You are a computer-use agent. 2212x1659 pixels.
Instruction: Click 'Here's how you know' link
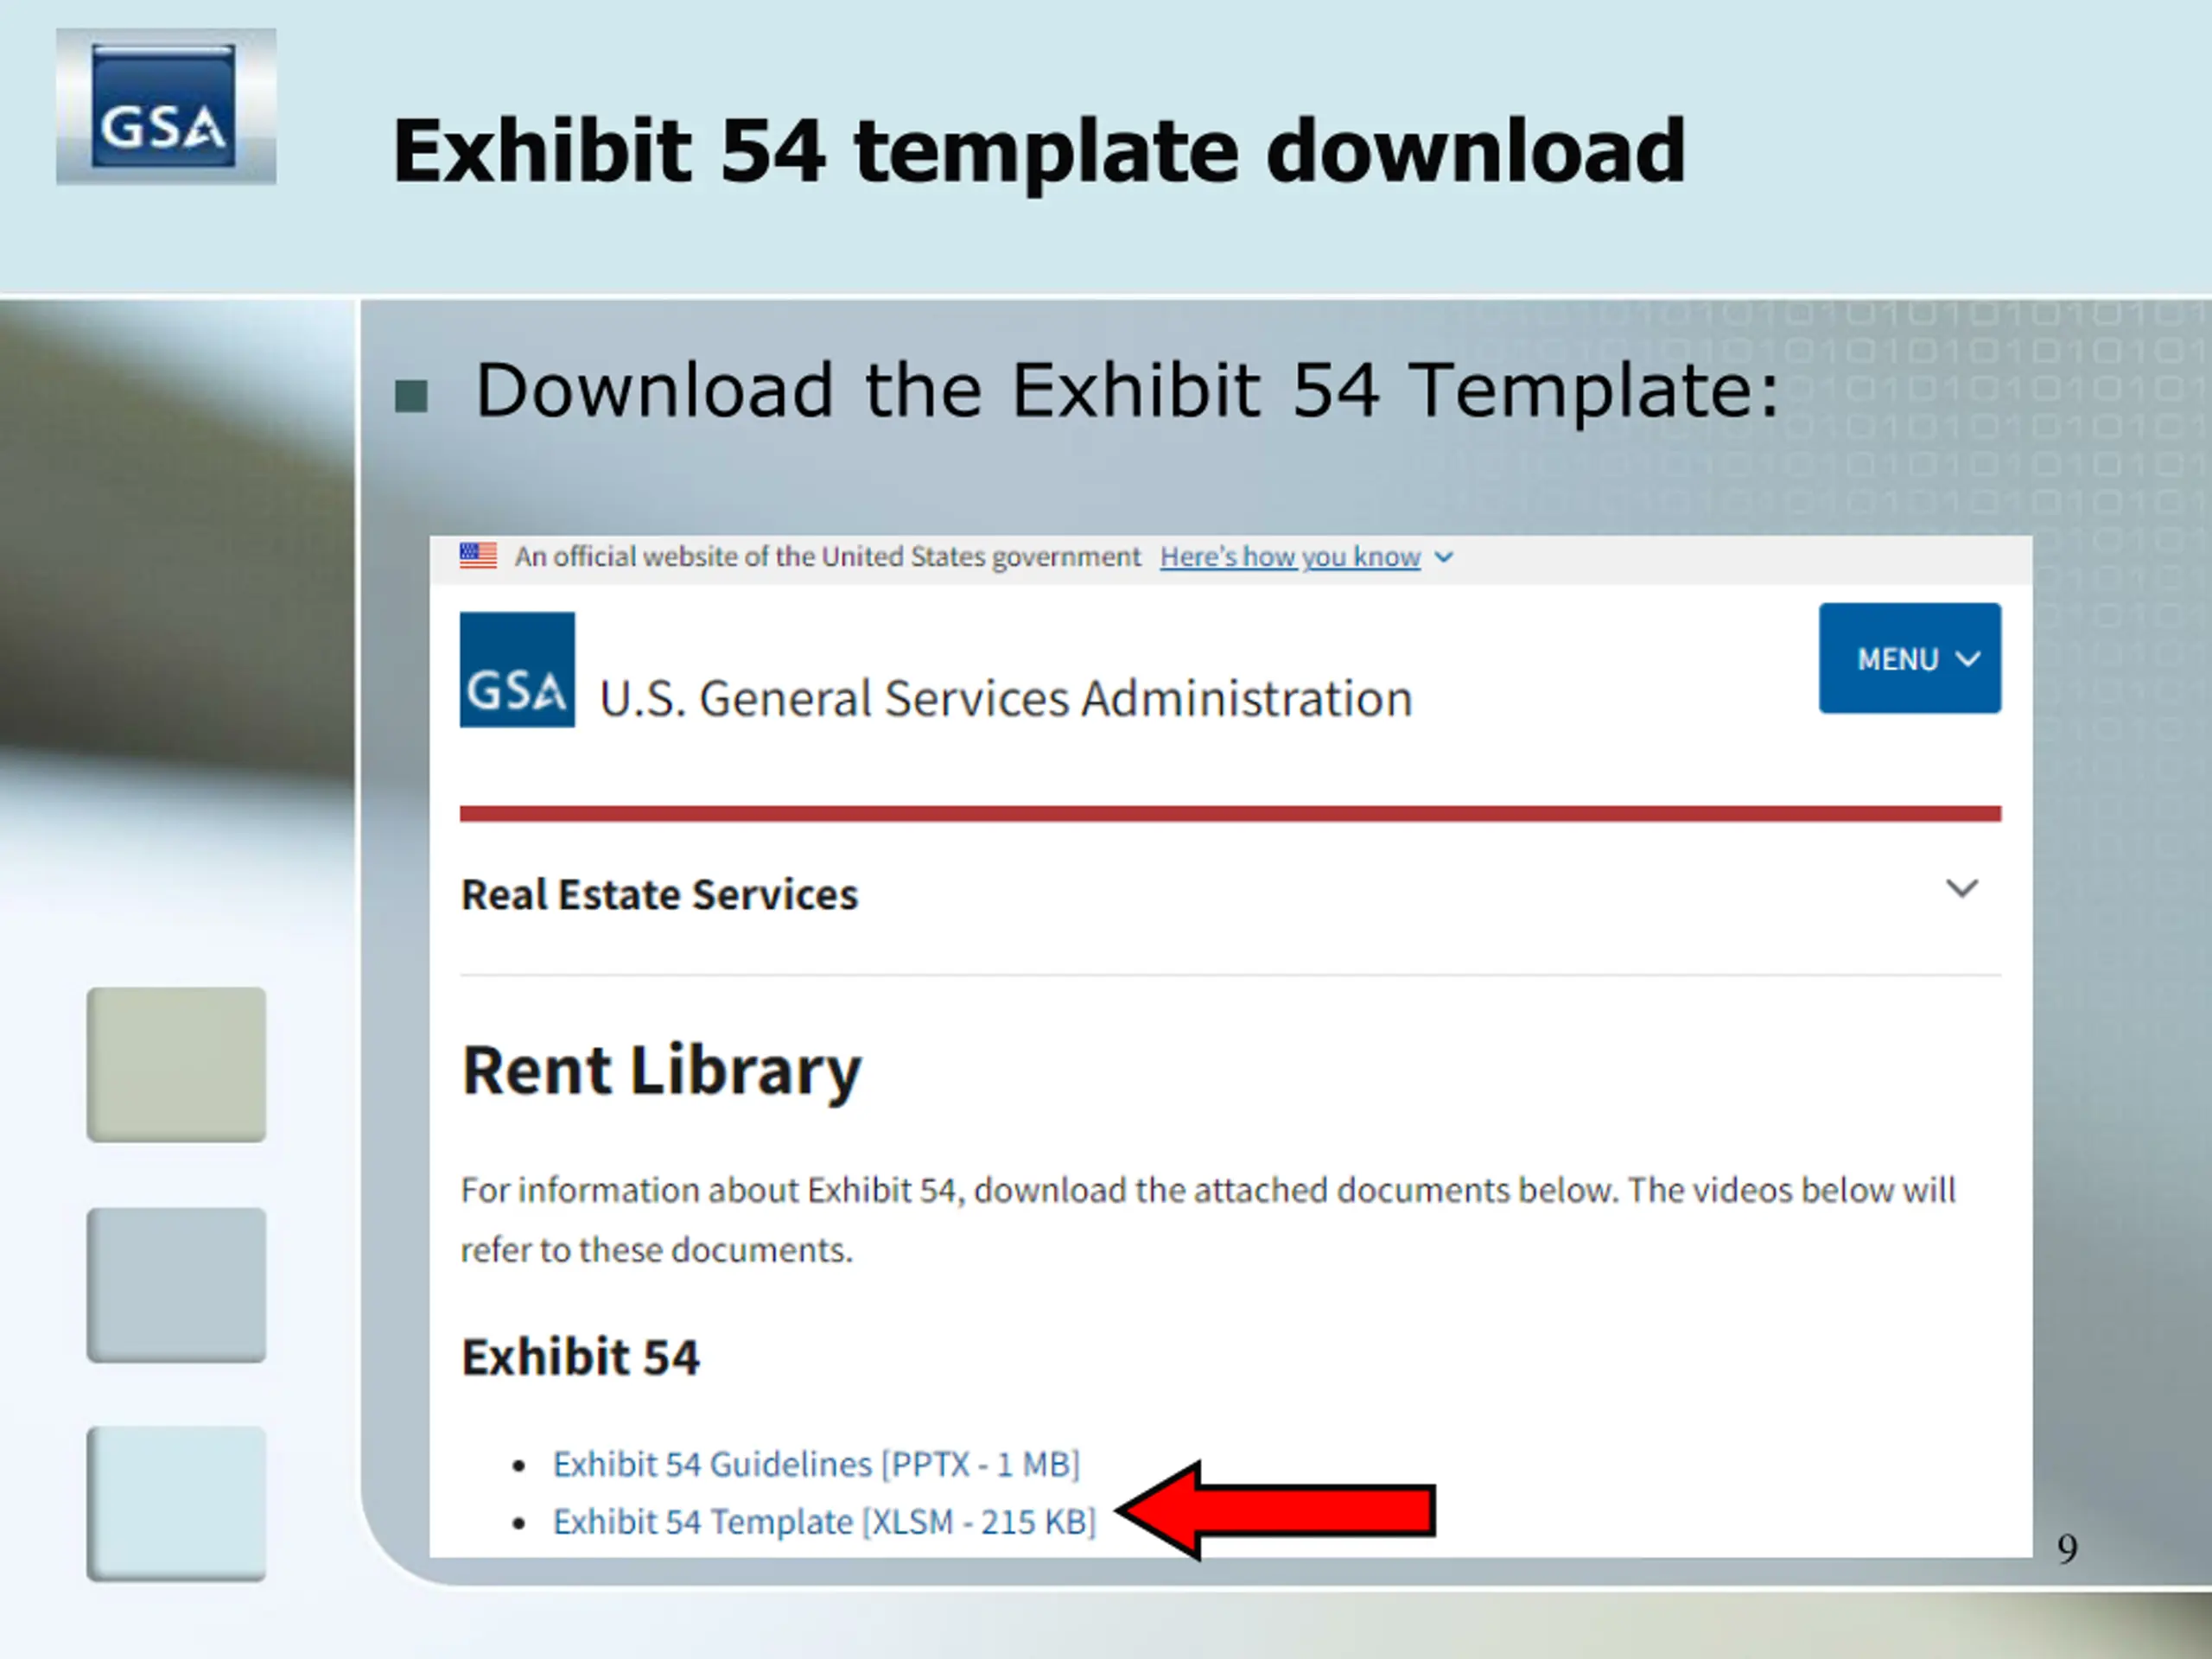(x=1290, y=557)
